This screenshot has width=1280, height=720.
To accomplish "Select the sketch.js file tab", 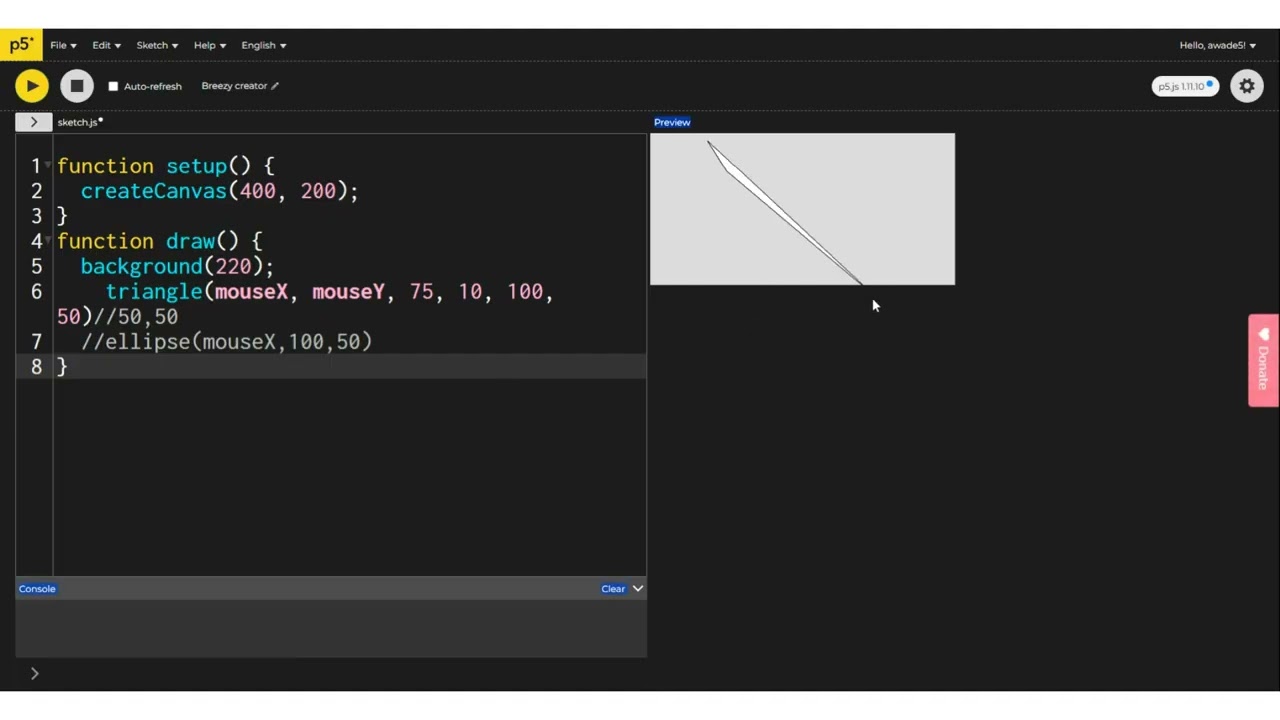I will [80, 122].
